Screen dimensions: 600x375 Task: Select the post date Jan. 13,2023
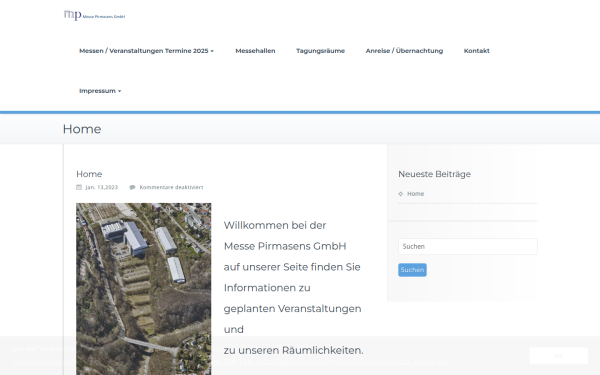(x=101, y=187)
